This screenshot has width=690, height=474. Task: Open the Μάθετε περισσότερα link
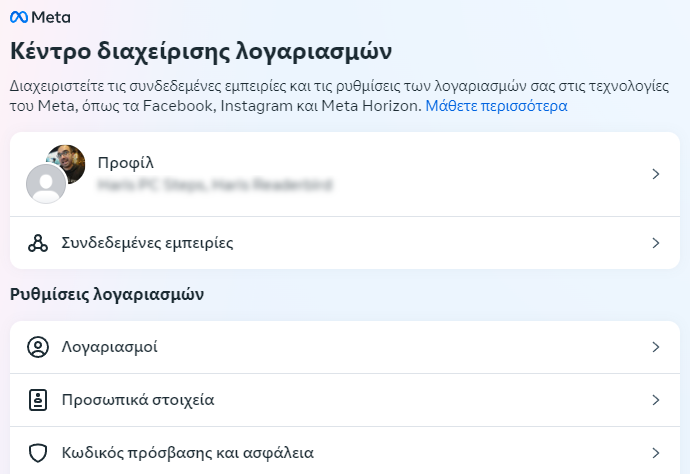point(496,106)
